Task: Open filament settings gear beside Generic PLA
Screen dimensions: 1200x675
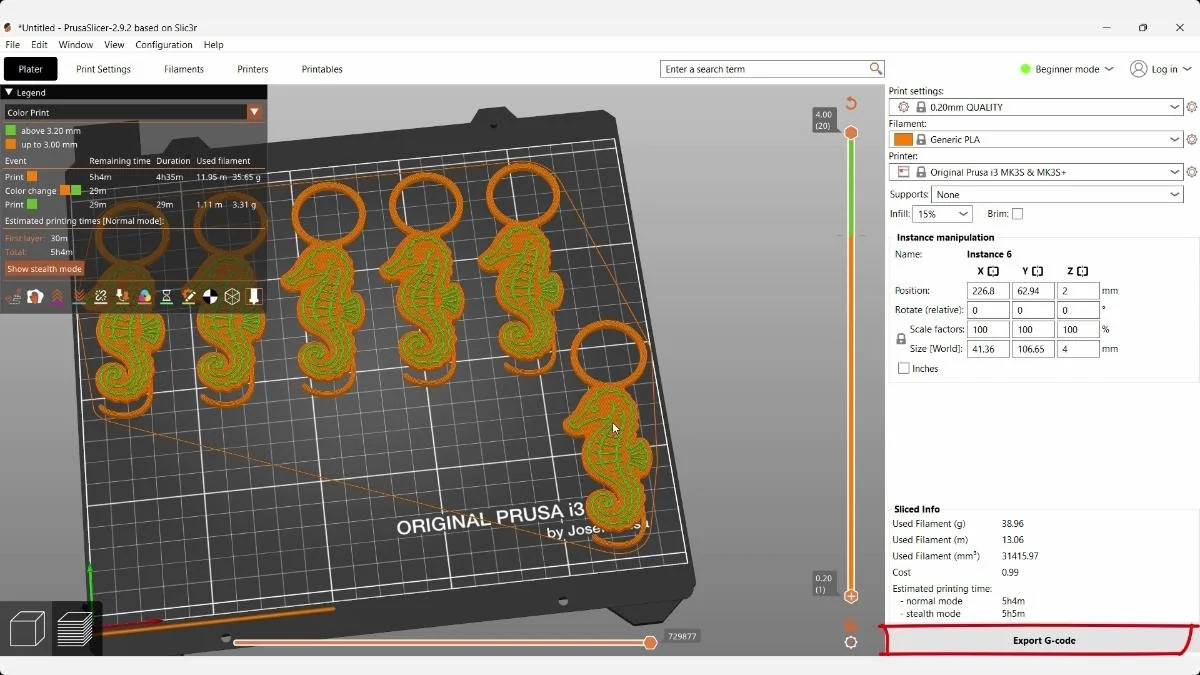Action: (1191, 140)
